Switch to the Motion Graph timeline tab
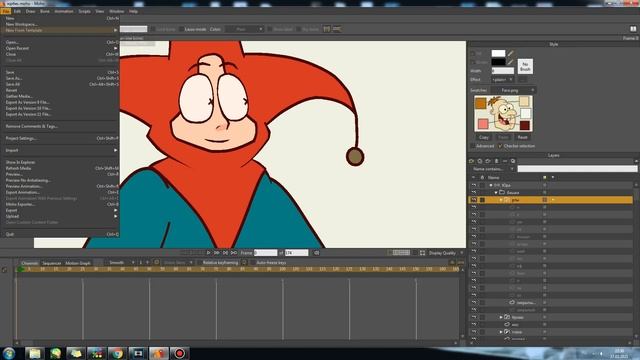Screen dimensions: 640x360 coord(78,263)
